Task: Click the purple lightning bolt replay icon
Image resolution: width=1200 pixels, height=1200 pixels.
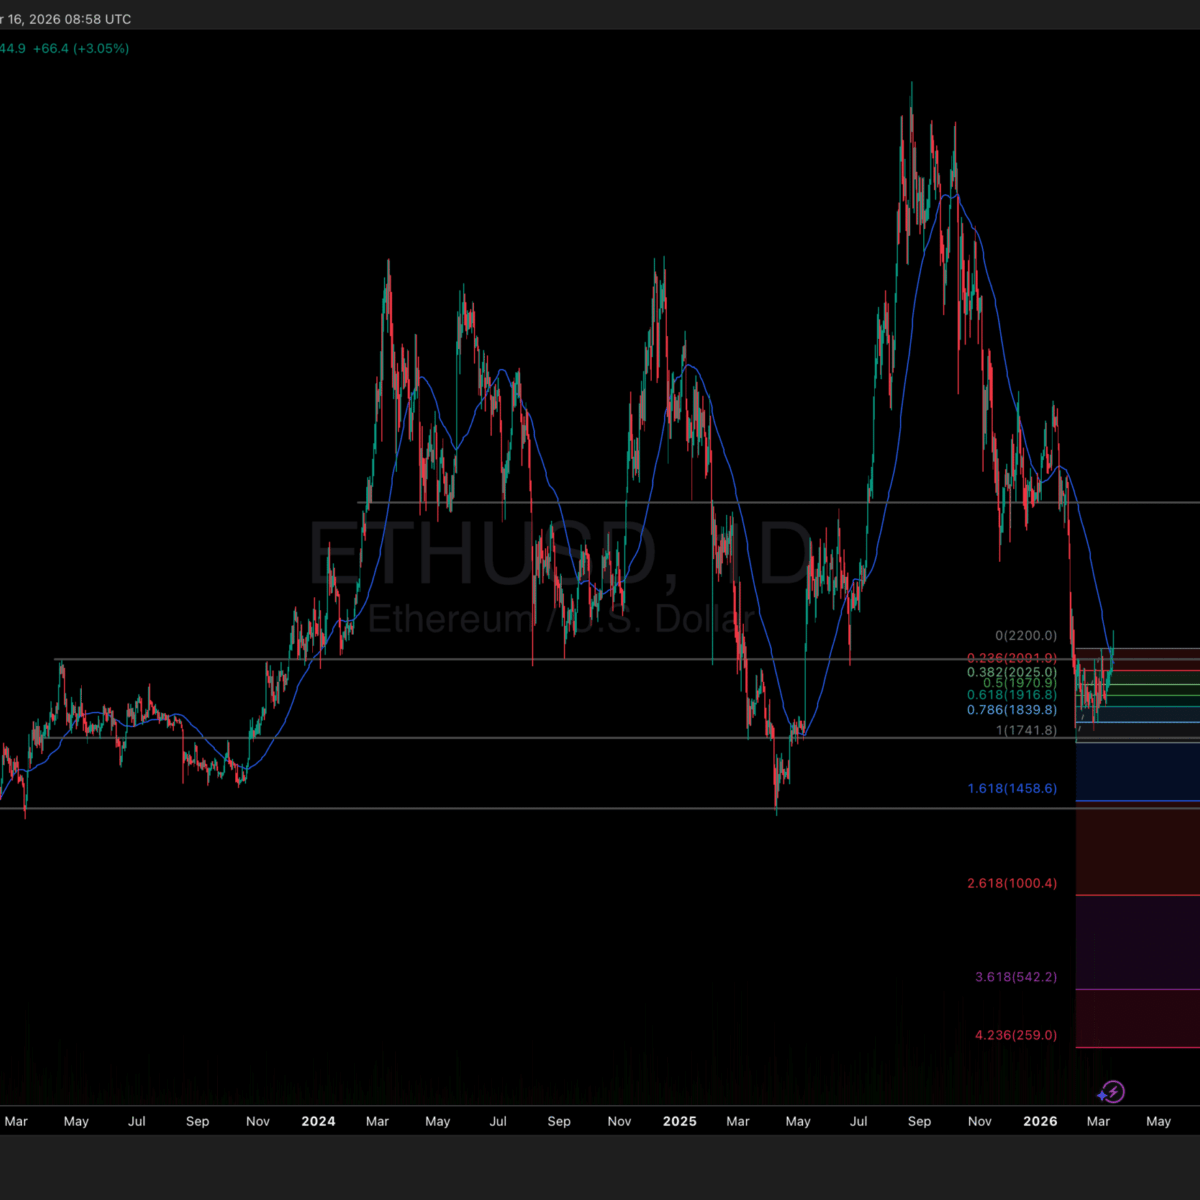Action: click(x=1113, y=1092)
